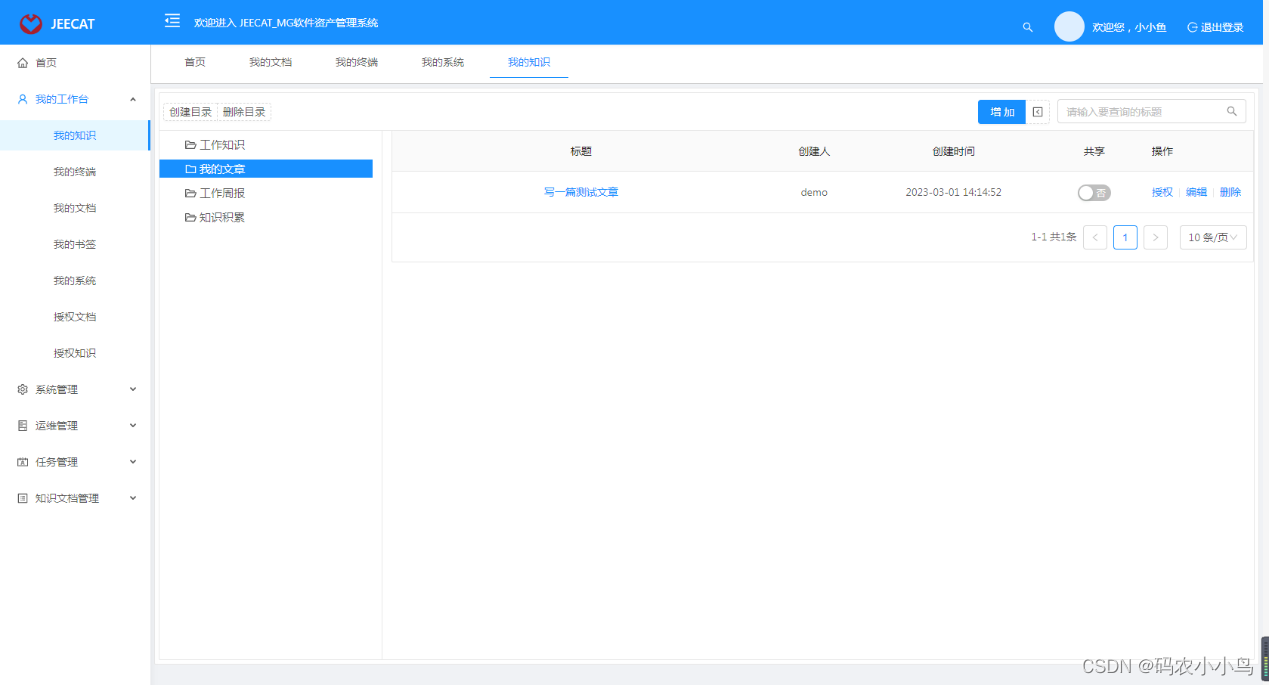Image resolution: width=1269 pixels, height=685 pixels.
Task: Click the creator cell 'demo'
Action: (814, 192)
